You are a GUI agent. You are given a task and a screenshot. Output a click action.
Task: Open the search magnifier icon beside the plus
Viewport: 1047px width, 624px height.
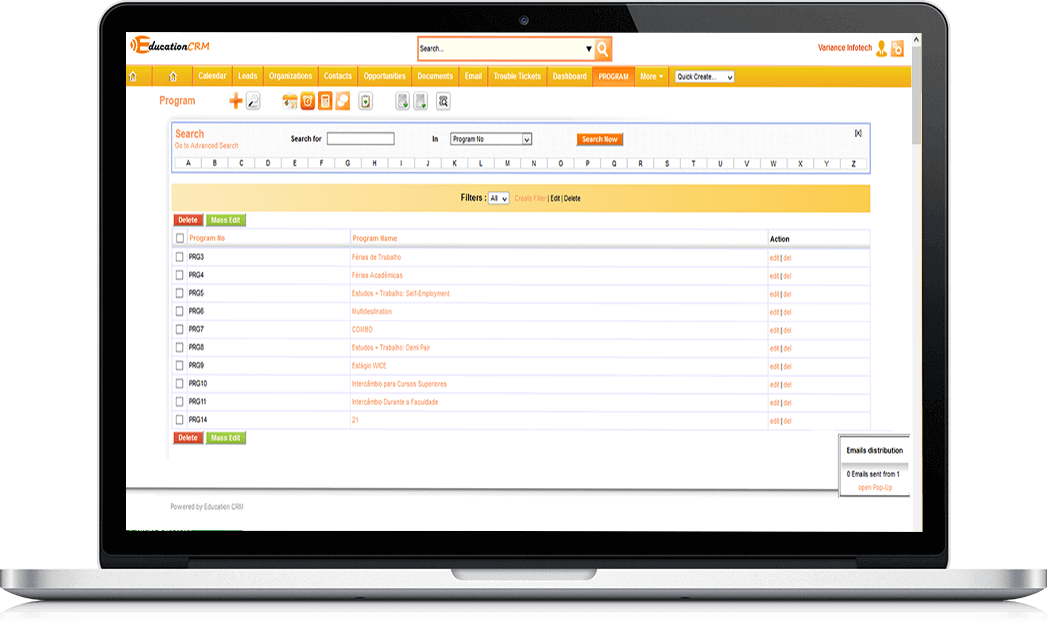[253, 101]
